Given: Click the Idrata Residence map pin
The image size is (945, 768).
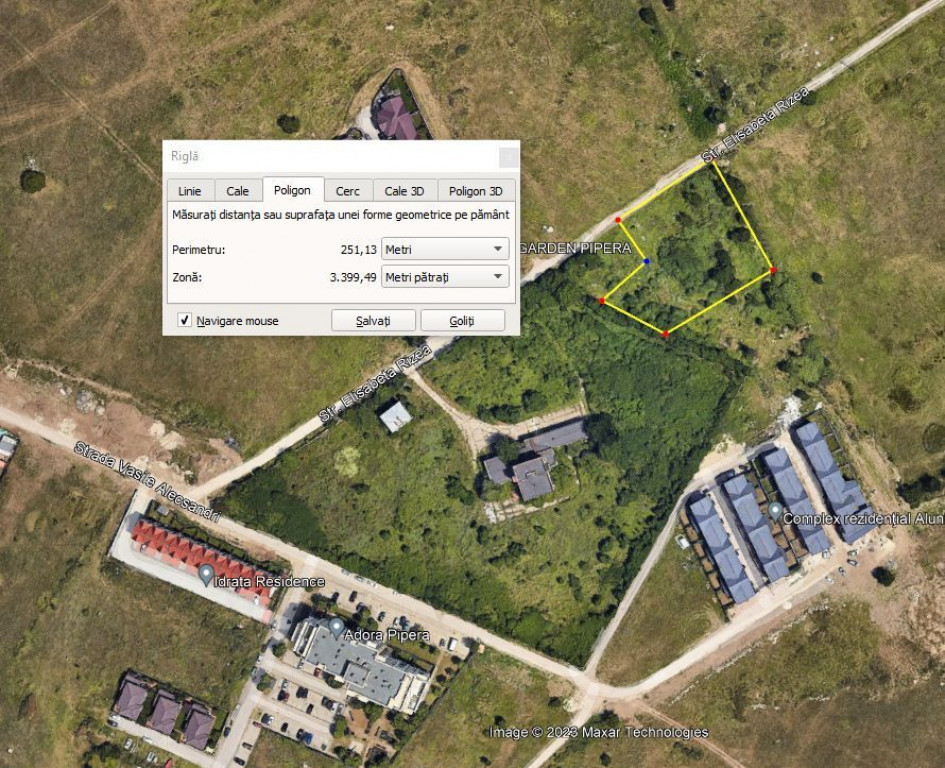Looking at the screenshot, I should 206,575.
